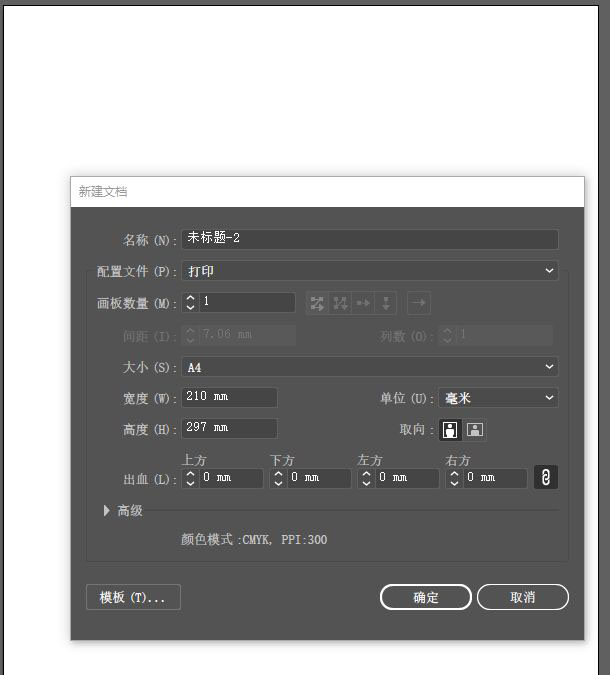Image resolution: width=610 pixels, height=675 pixels.
Task: Click the grid by column artboard layout icon
Action: coord(340,303)
